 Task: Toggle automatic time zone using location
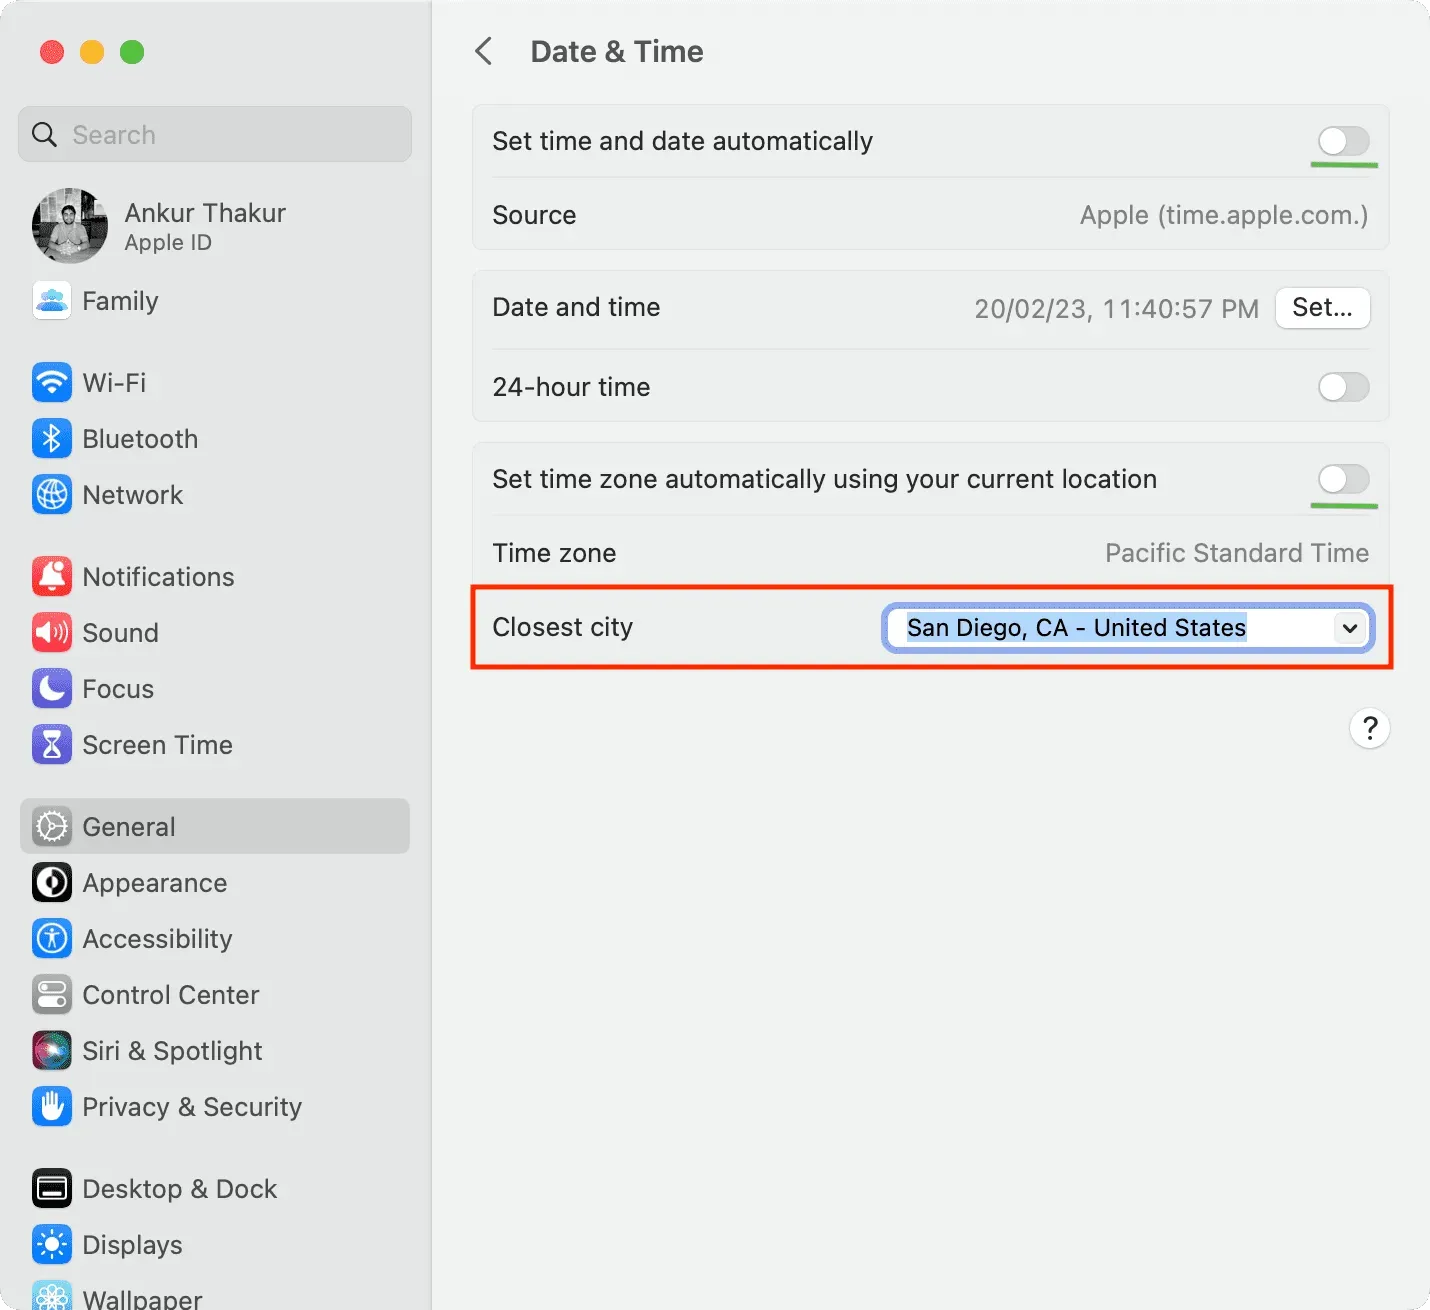click(x=1343, y=479)
